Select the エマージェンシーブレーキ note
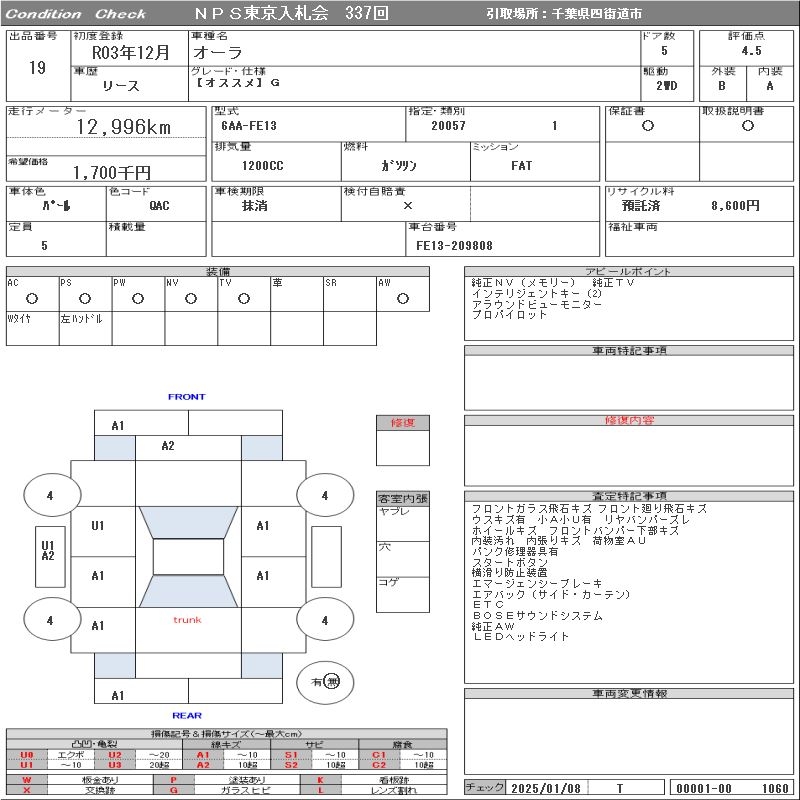The width and height of the screenshot is (800, 800). [537, 584]
